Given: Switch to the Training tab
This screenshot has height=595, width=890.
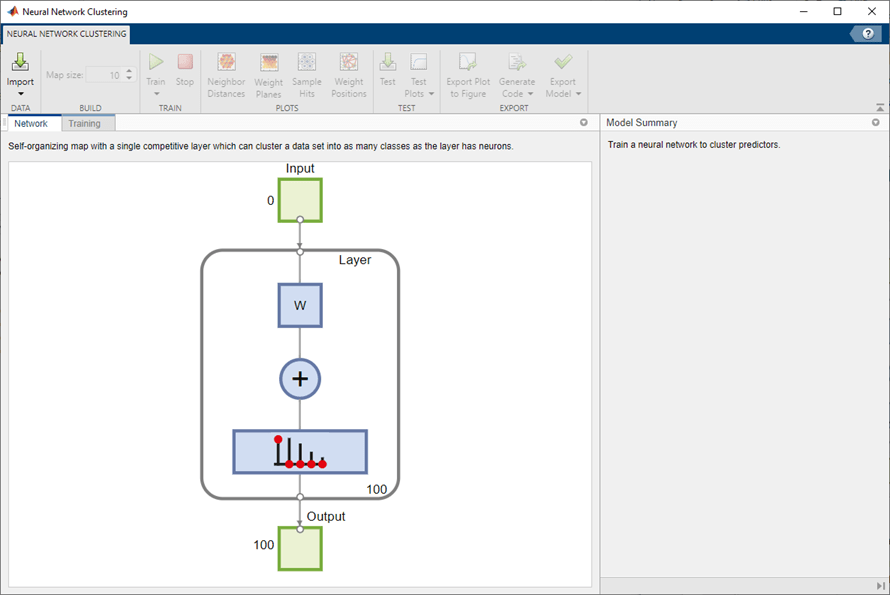Looking at the screenshot, I should 85,123.
